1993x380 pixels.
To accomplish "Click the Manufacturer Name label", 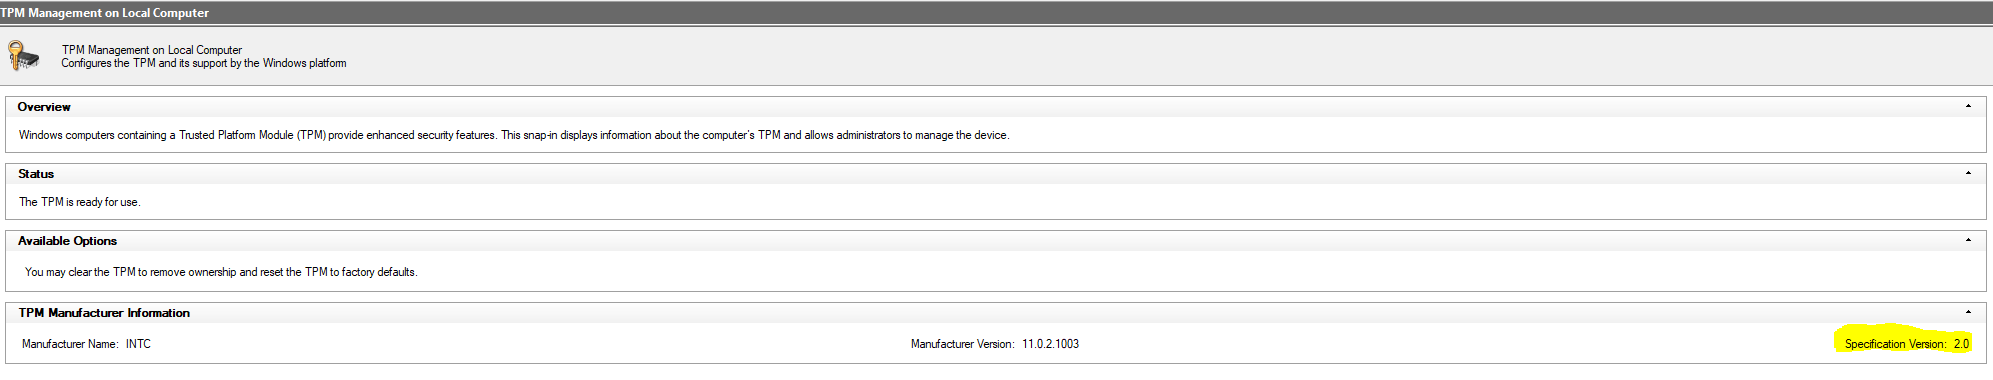I will (70, 344).
